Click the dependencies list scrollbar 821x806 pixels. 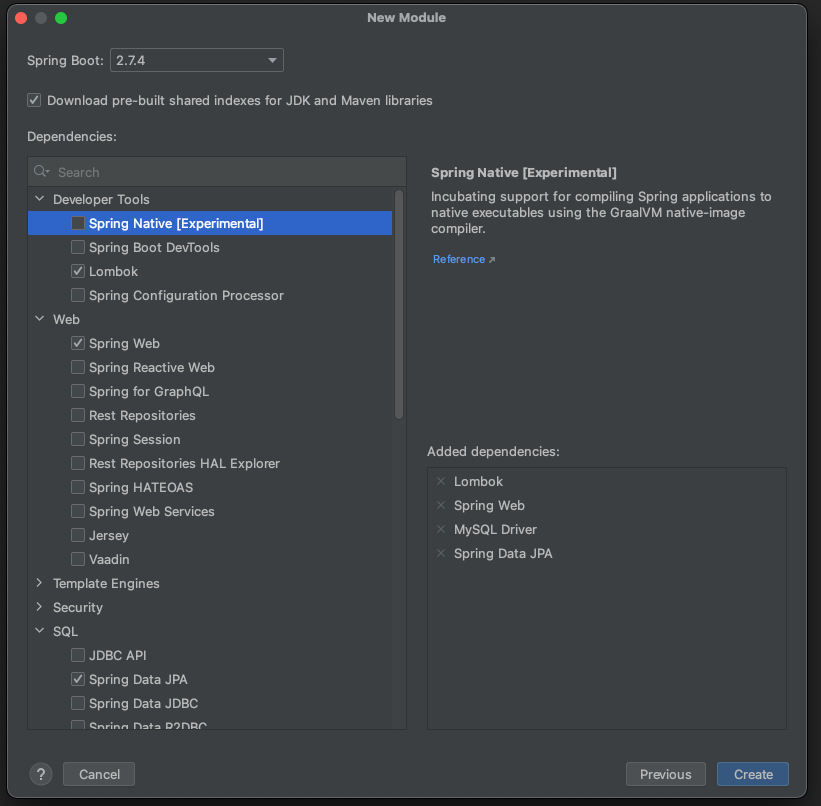(x=399, y=305)
